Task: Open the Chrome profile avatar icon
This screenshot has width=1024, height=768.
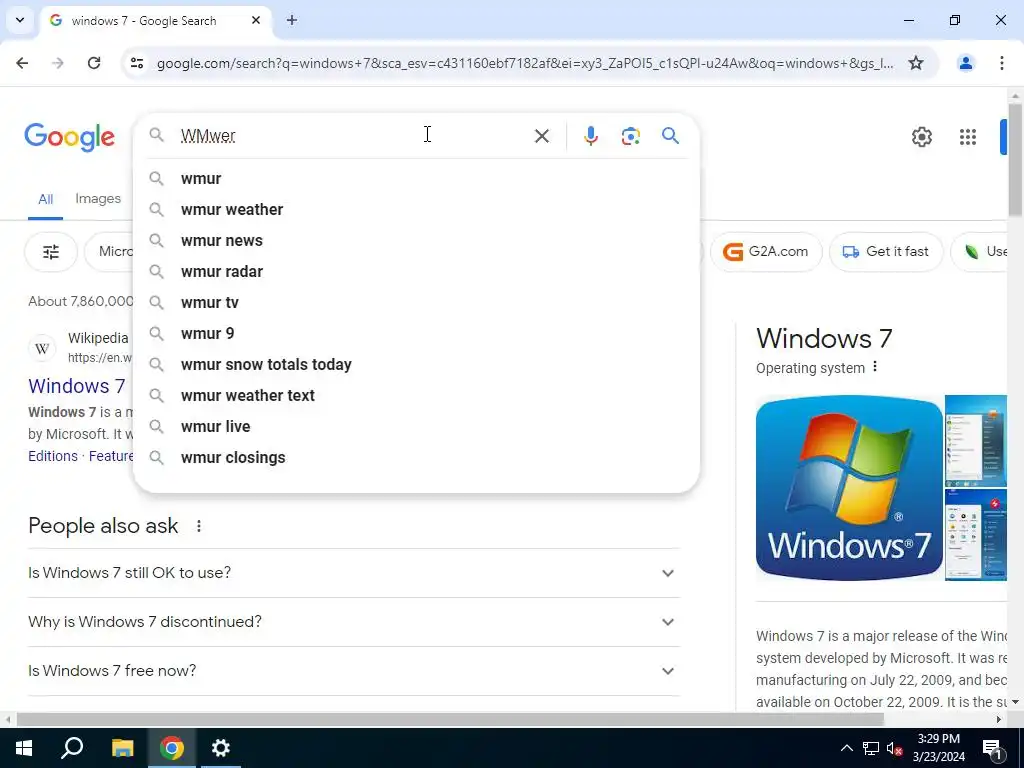Action: (965, 63)
